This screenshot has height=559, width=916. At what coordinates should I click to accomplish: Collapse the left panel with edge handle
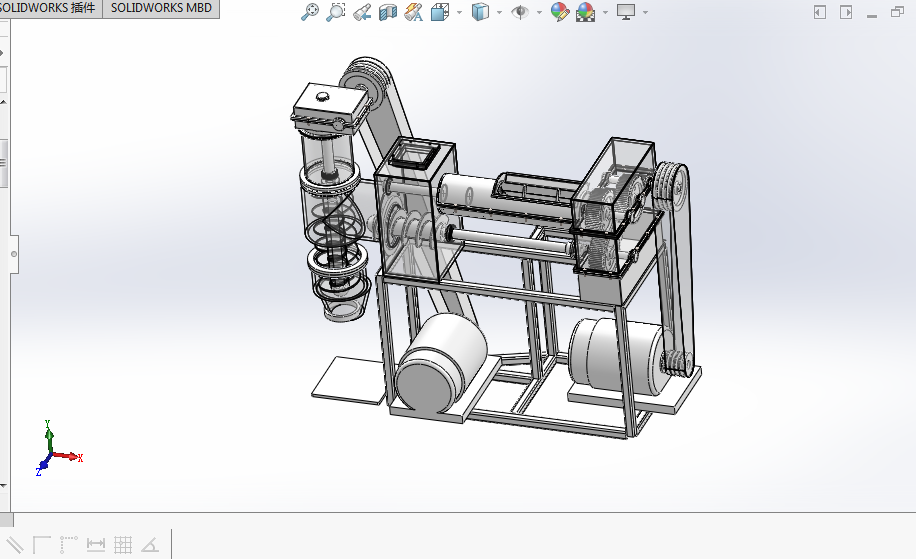pos(13,254)
